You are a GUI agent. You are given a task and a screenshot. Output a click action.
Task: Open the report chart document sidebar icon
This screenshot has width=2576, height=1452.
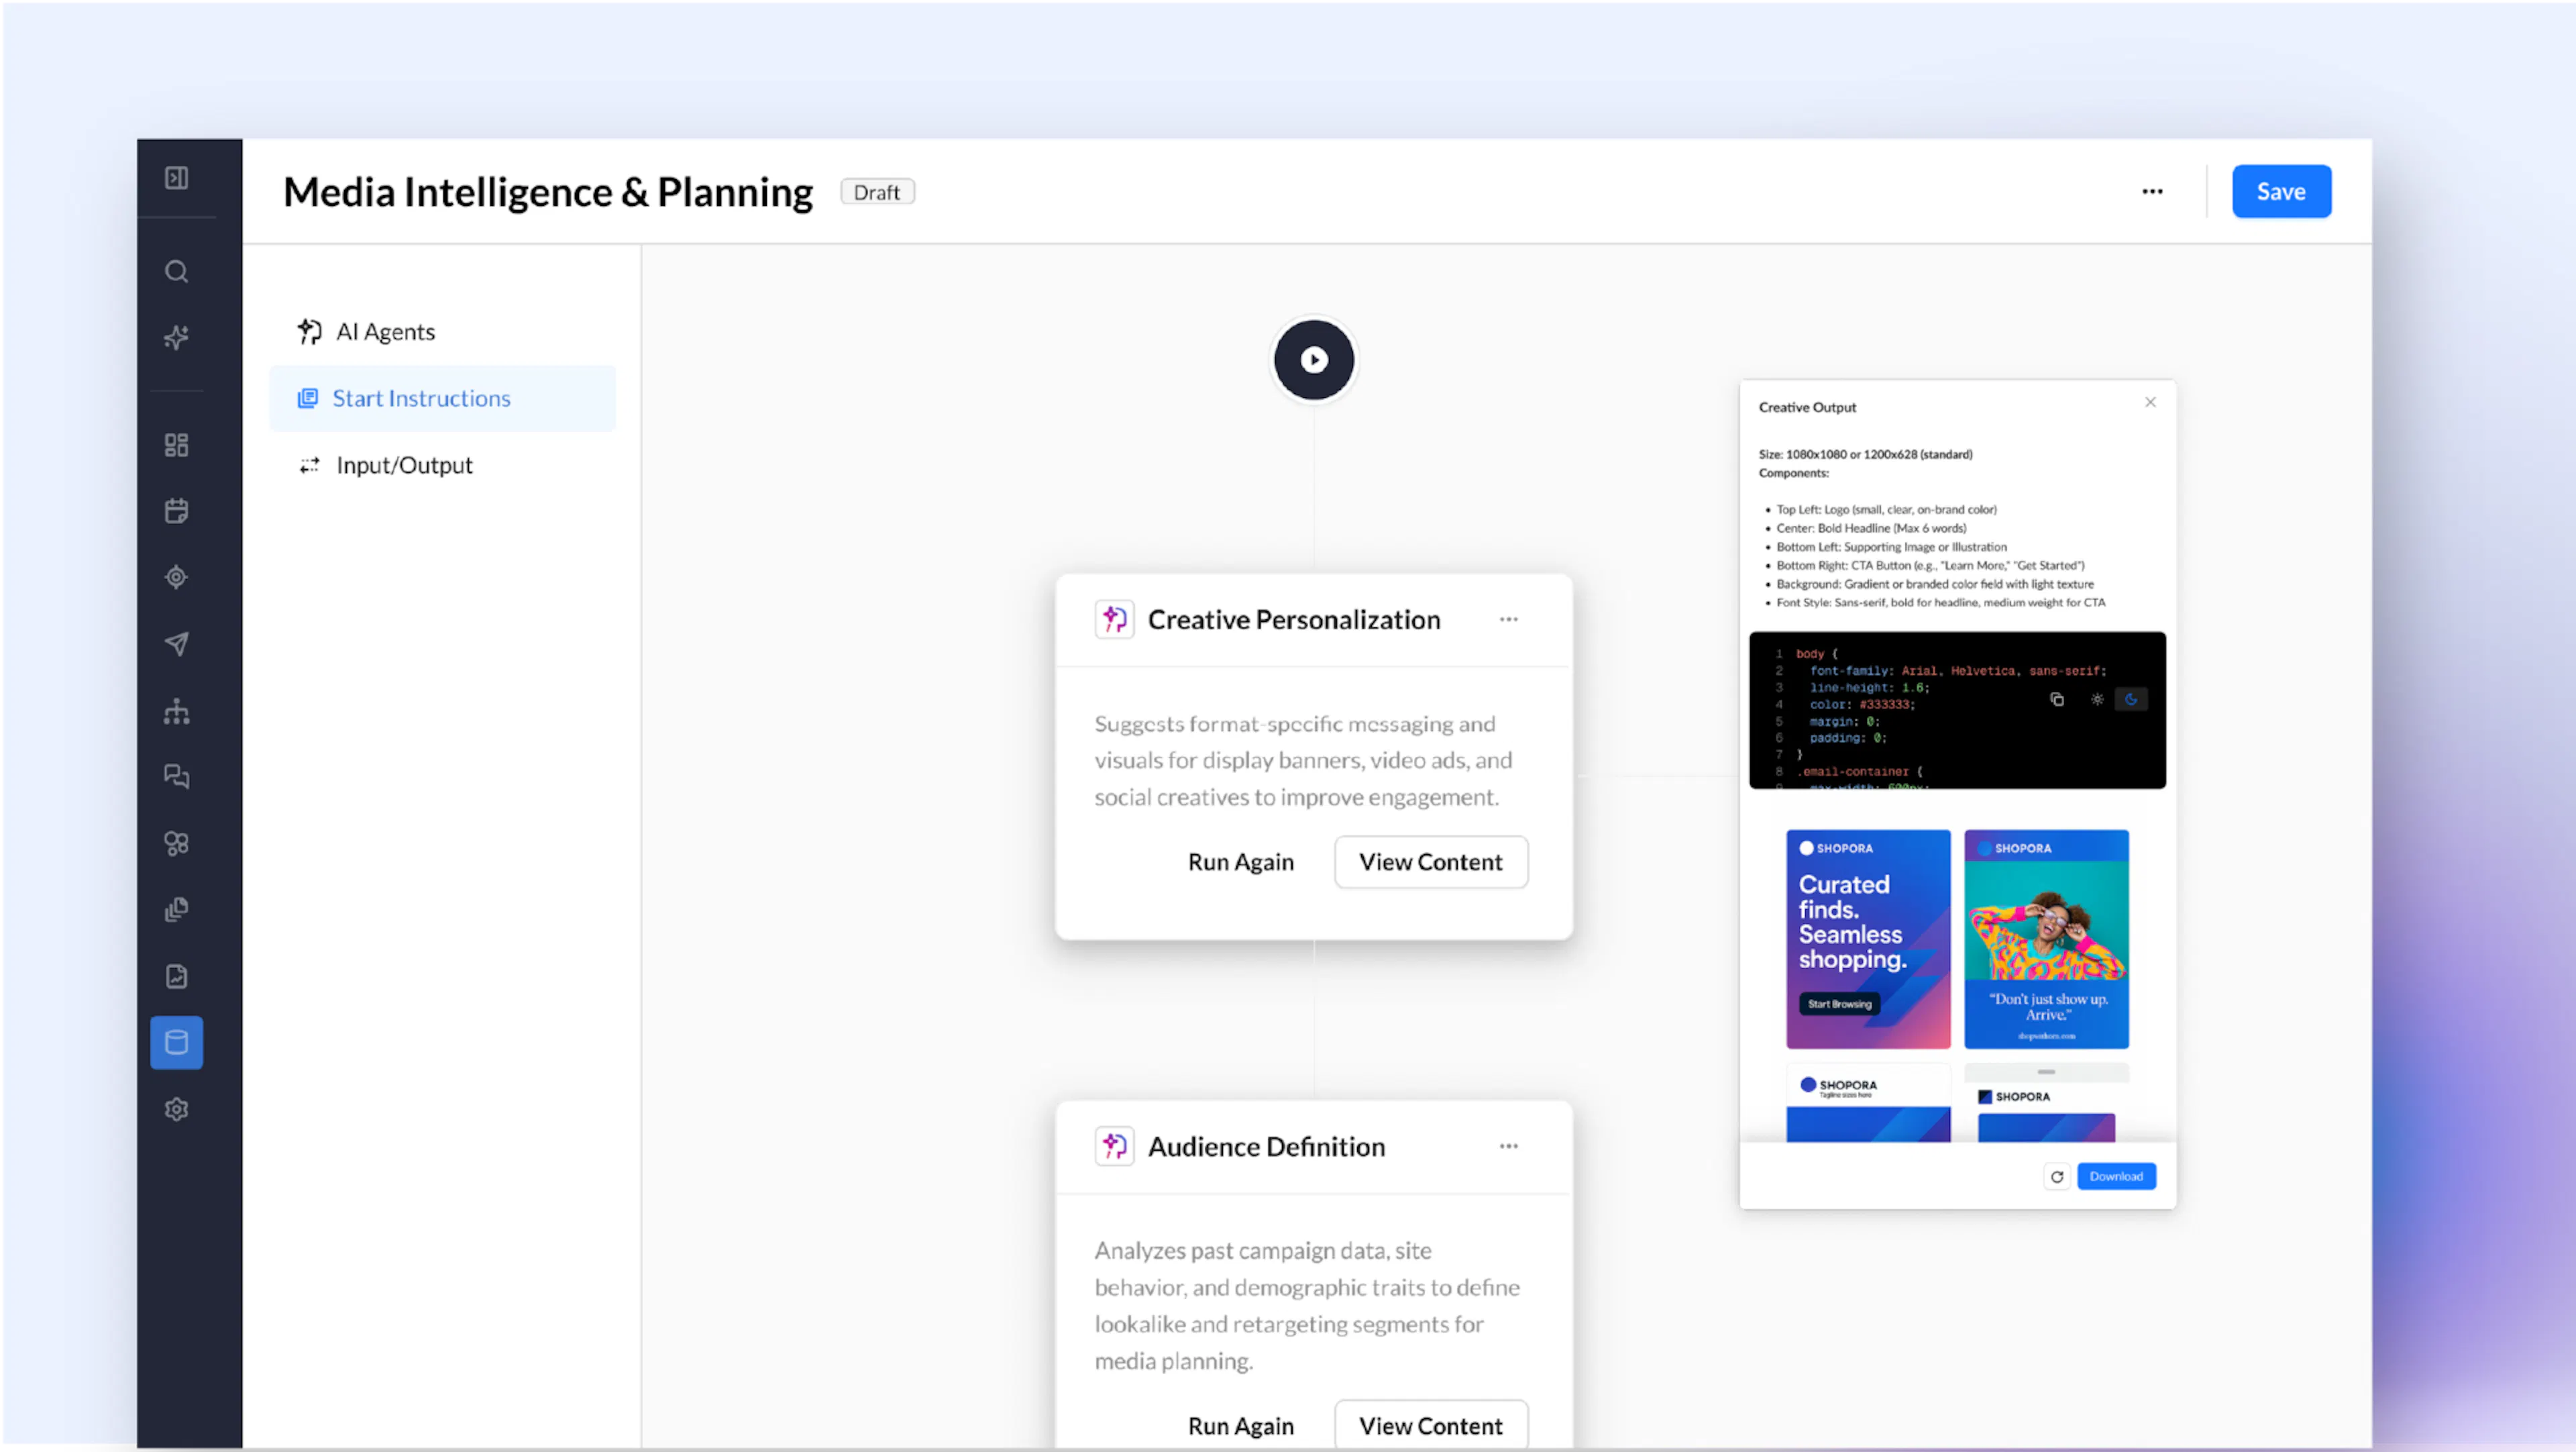pyautogui.click(x=176, y=977)
